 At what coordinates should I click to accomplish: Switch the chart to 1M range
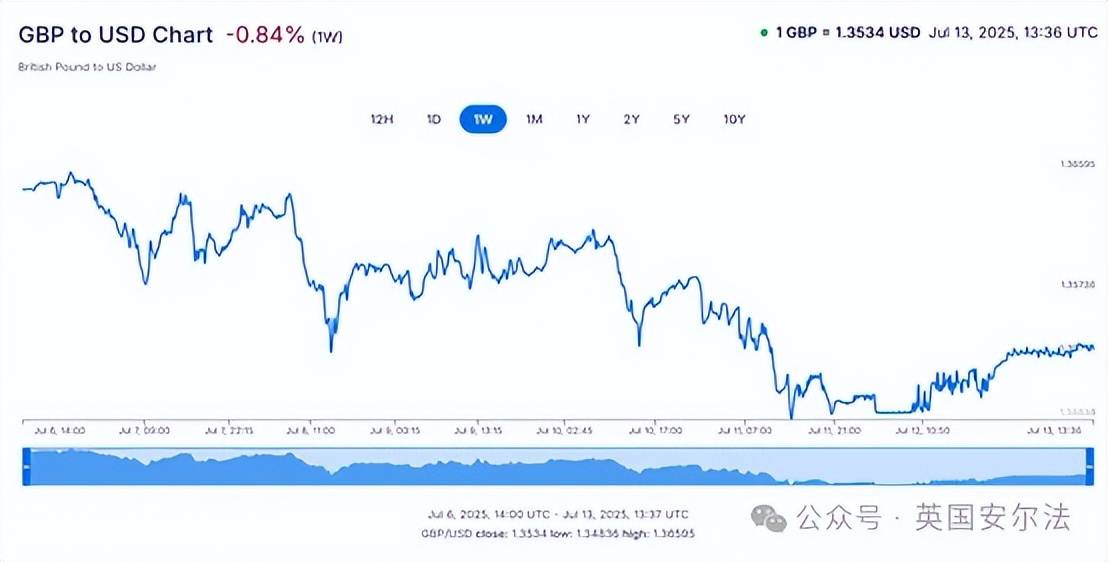[534, 119]
